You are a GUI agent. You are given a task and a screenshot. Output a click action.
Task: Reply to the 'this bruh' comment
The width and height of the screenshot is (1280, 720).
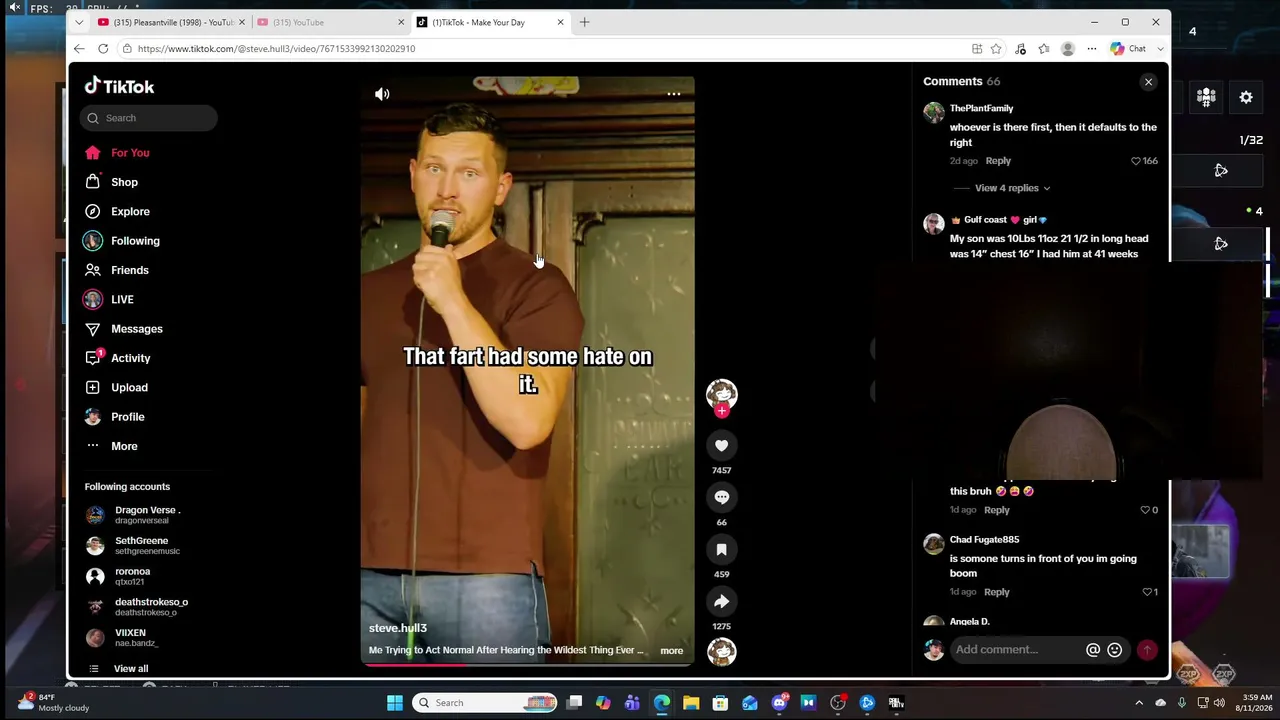tap(997, 510)
